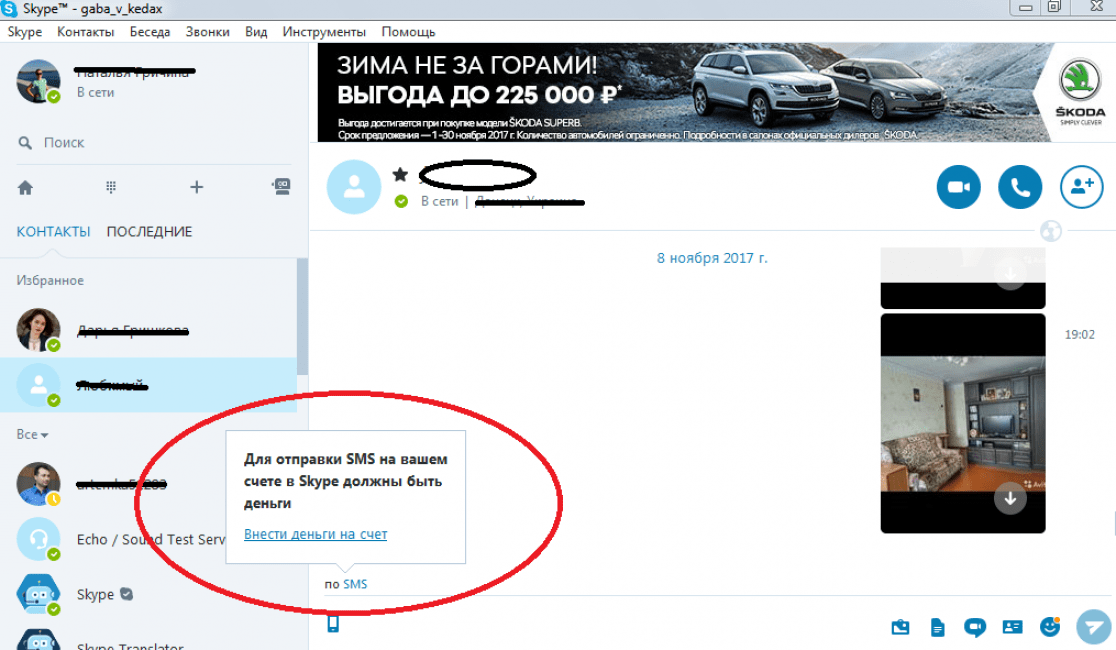The image size is (1116, 650).
Task: Click the SMS link above message box
Action: (355, 585)
